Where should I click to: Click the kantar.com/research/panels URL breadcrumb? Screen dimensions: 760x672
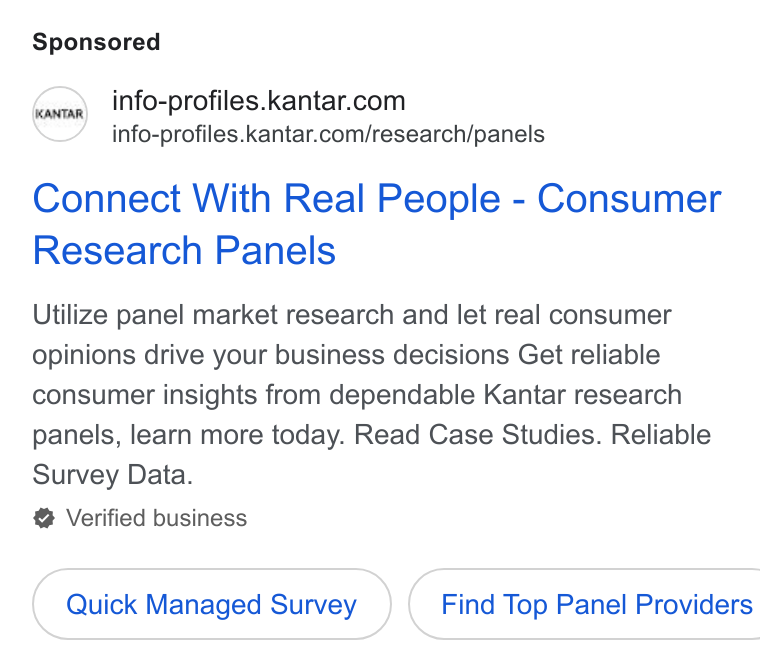[328, 134]
